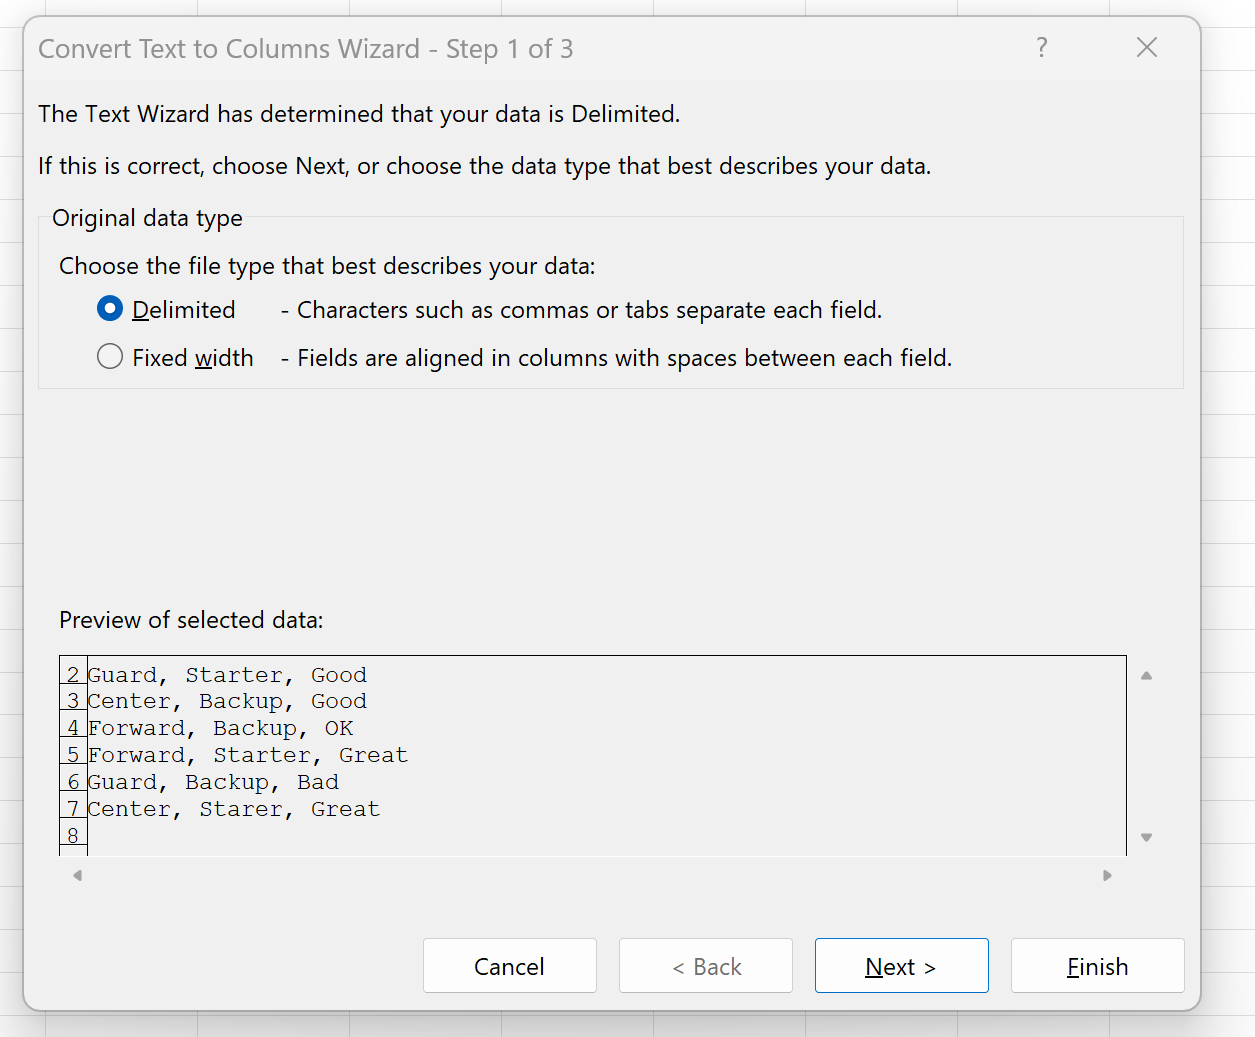This screenshot has width=1255, height=1037.
Task: Click the preview scroll-down arrow
Action: pyautogui.click(x=1146, y=837)
